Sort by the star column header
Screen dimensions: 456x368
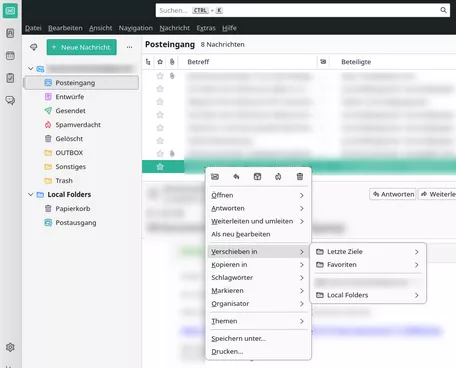tap(160, 62)
